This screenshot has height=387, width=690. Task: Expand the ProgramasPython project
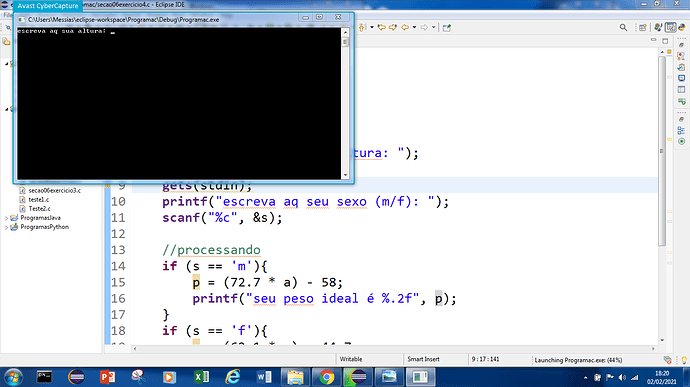pos(7,227)
